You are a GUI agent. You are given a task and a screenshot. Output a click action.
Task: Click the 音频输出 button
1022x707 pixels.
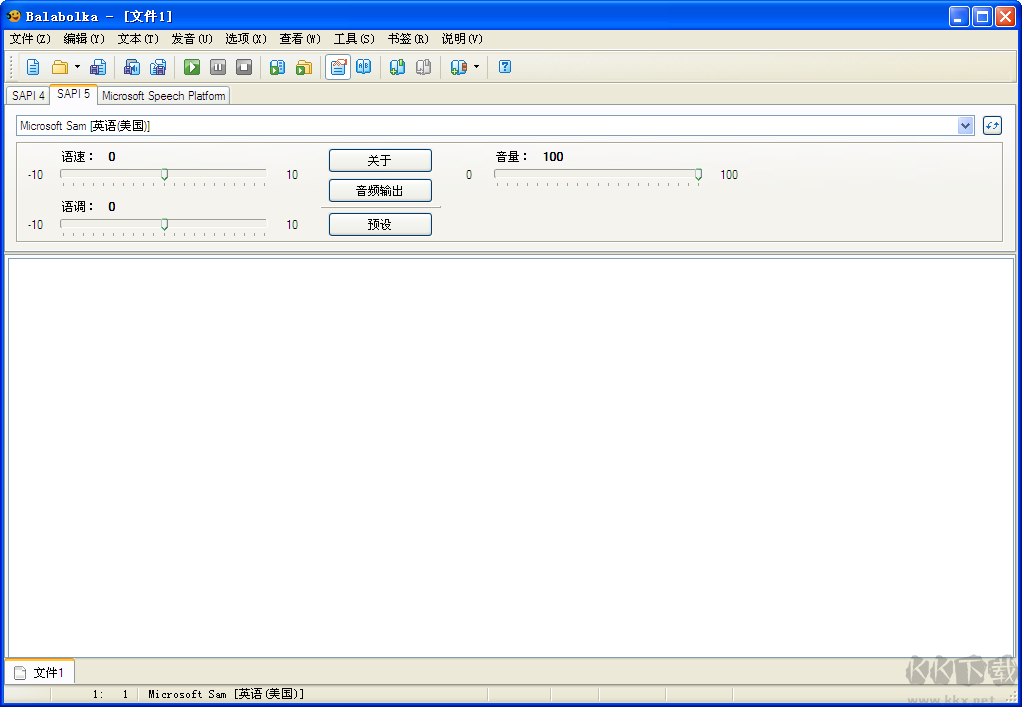(x=379, y=190)
